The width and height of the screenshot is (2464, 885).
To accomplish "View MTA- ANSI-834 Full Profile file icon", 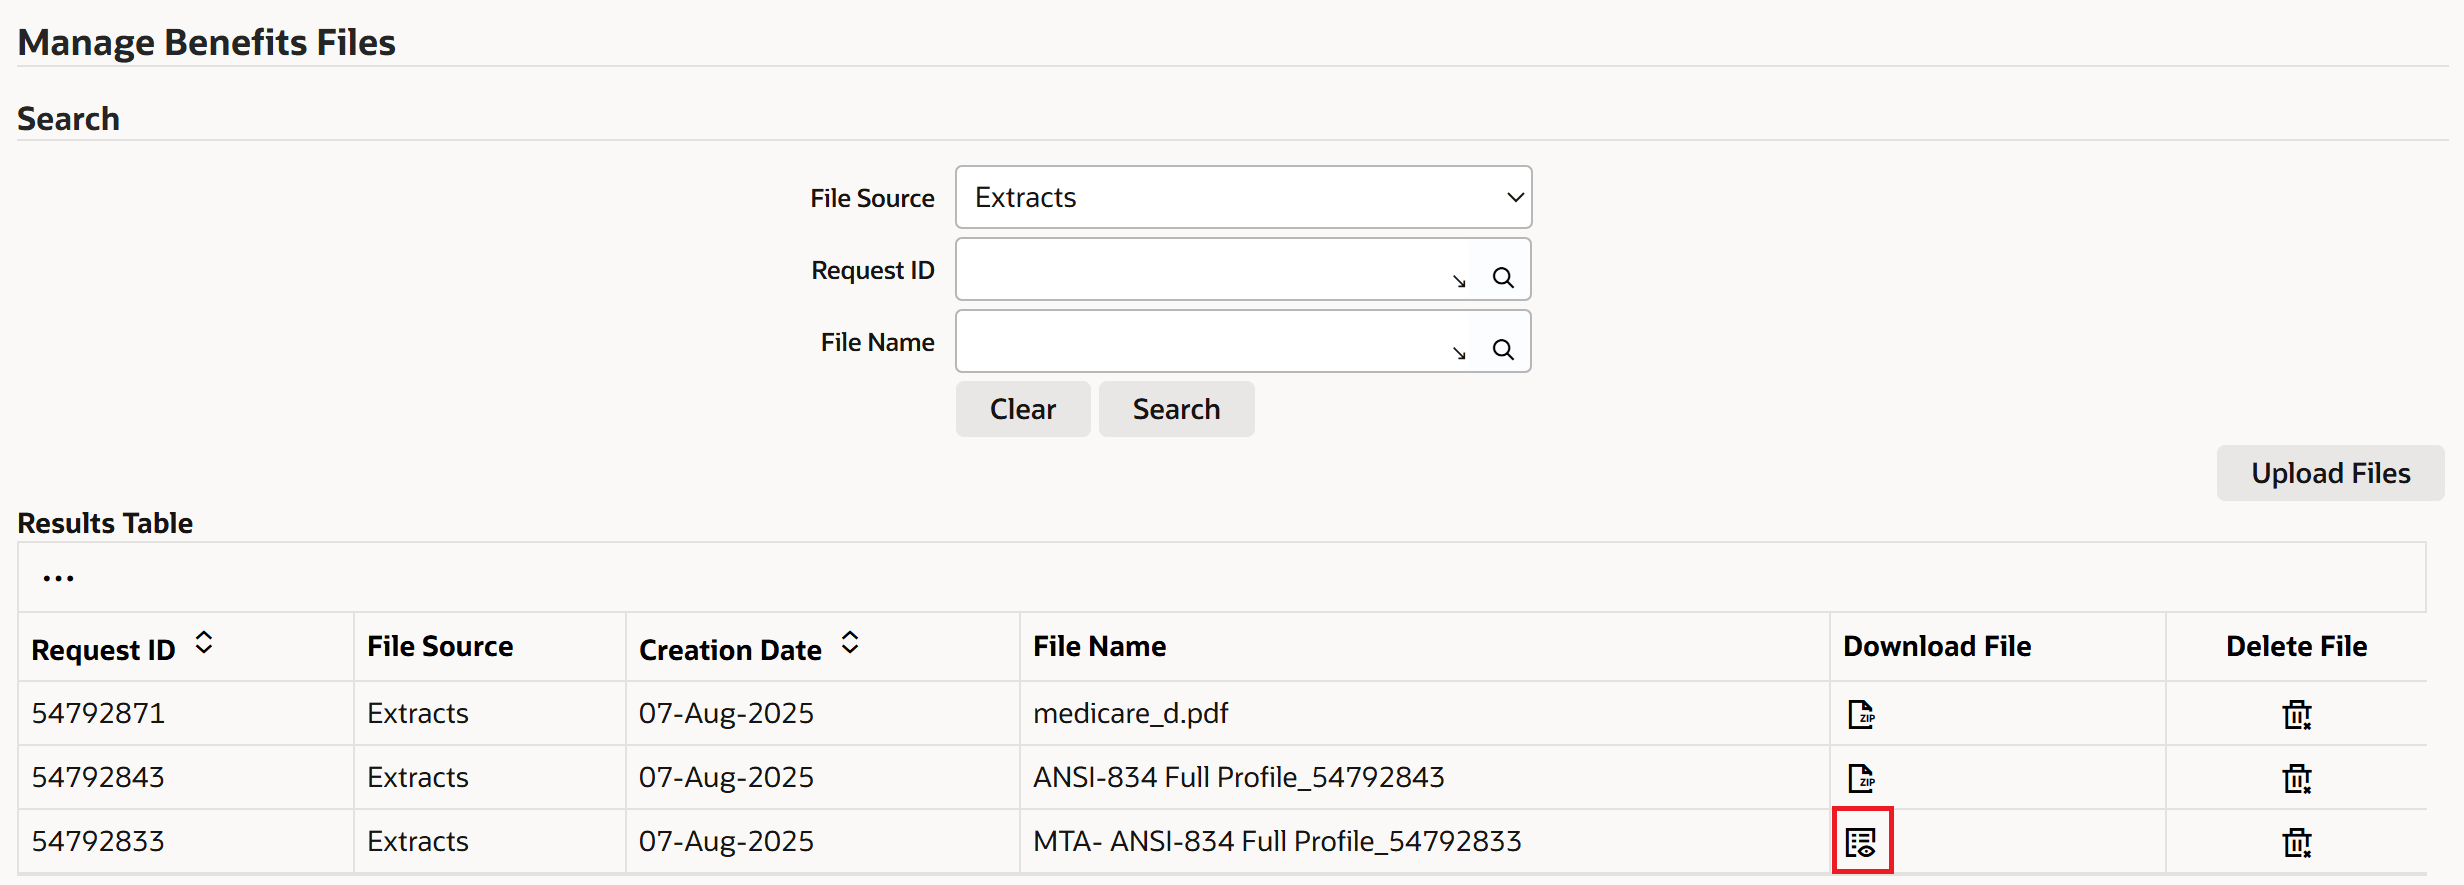I will click(x=1861, y=842).
